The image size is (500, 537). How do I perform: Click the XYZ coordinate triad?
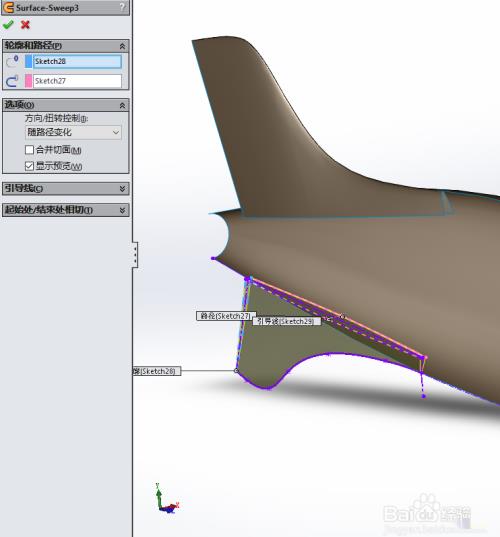[x=167, y=499]
